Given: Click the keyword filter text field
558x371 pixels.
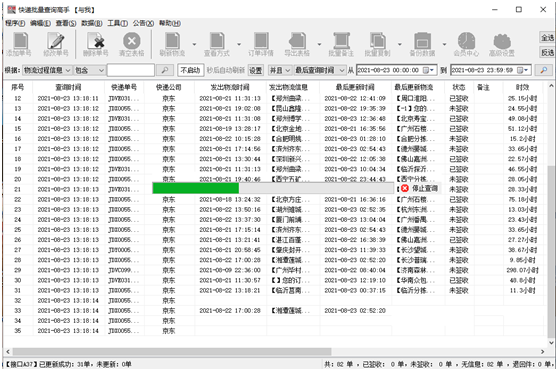Looking at the screenshot, I should pyautogui.click(x=131, y=70).
